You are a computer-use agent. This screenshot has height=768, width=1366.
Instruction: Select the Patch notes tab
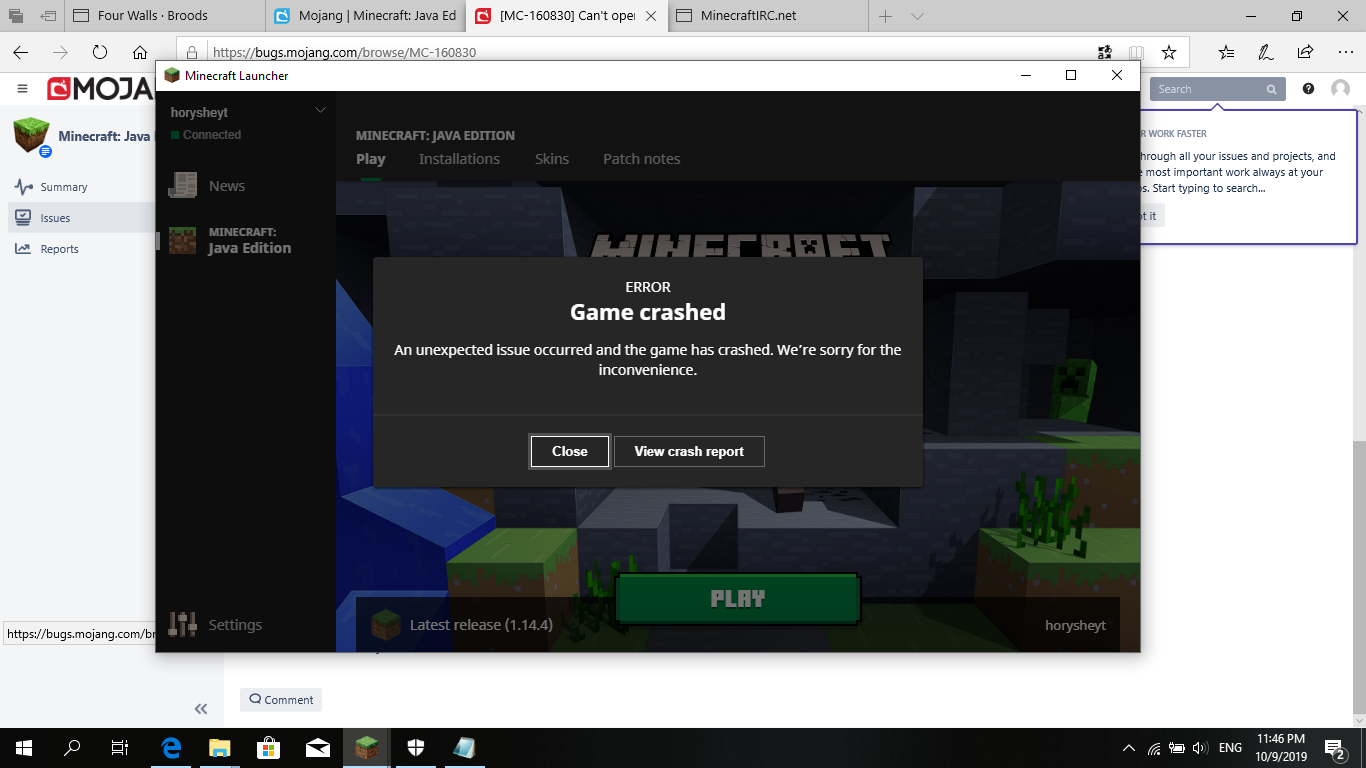(x=641, y=159)
